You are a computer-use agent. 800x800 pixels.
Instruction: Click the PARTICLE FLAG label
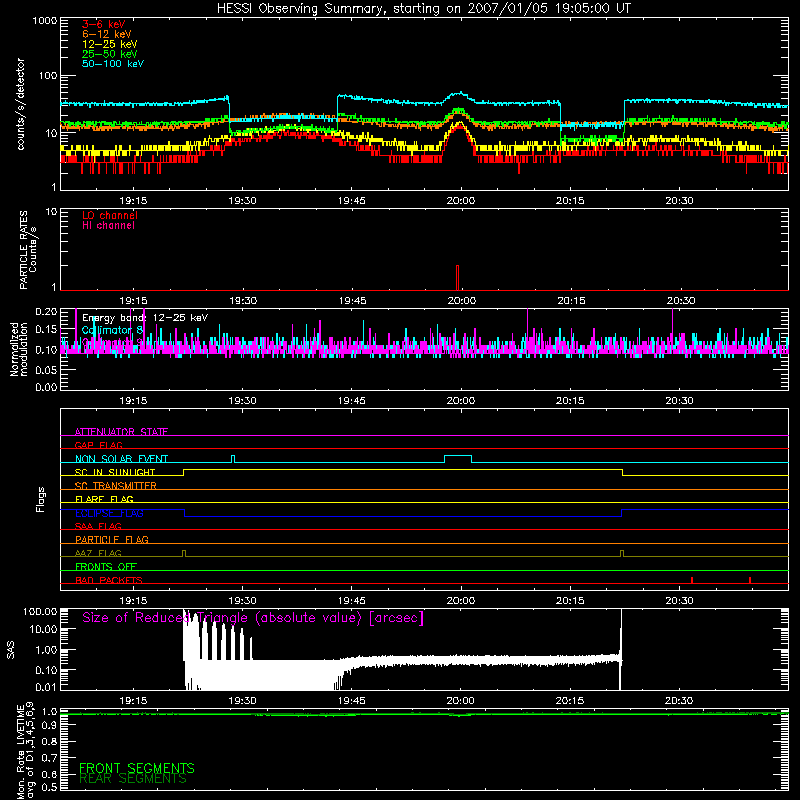[x=112, y=539]
